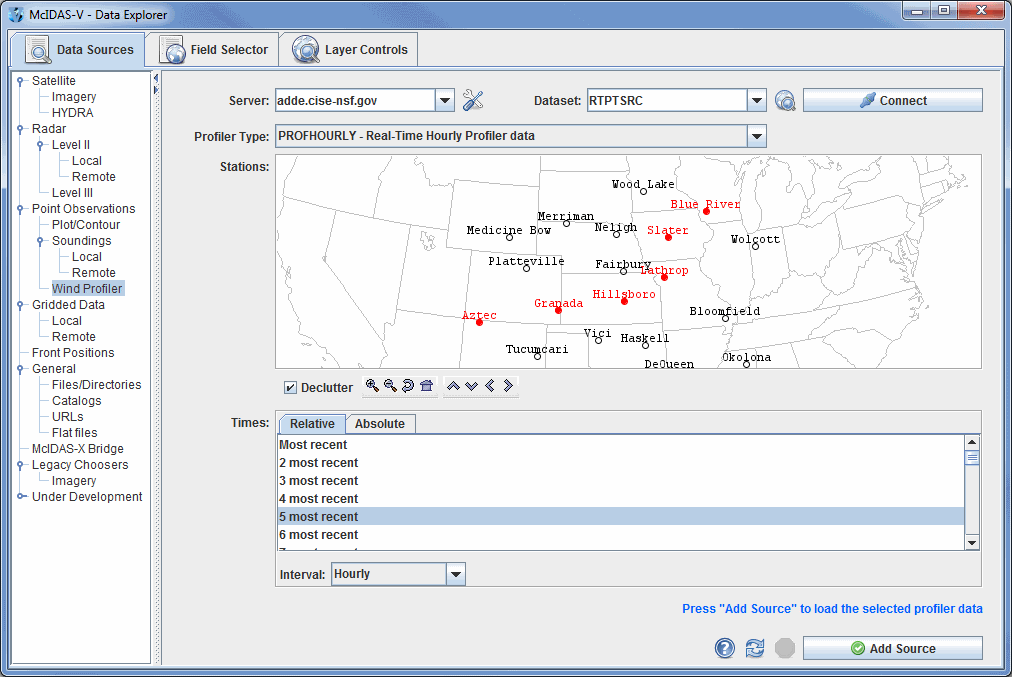Select the Tucumcari station marker
Image resolution: width=1012 pixels, height=677 pixels.
pyautogui.click(x=537, y=356)
